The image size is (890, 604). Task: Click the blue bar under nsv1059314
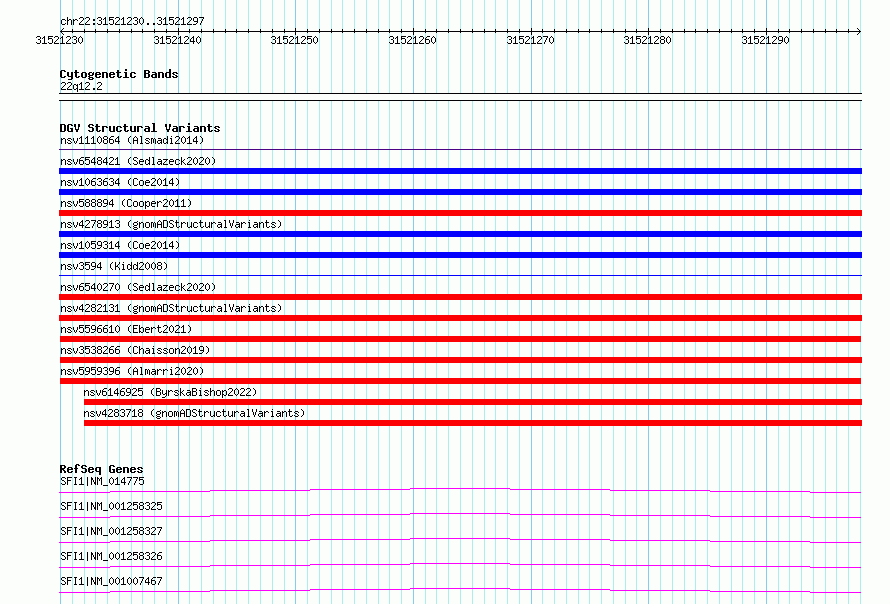pyautogui.click(x=460, y=255)
